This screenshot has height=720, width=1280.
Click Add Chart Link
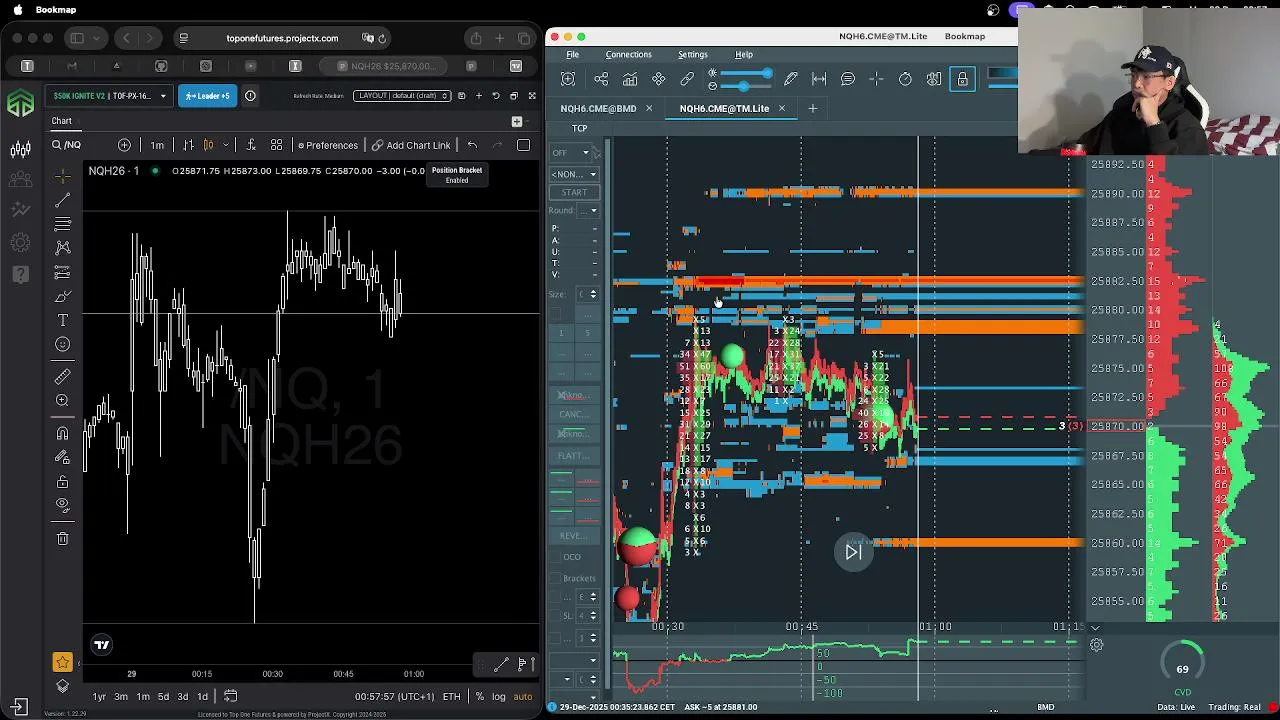point(411,145)
